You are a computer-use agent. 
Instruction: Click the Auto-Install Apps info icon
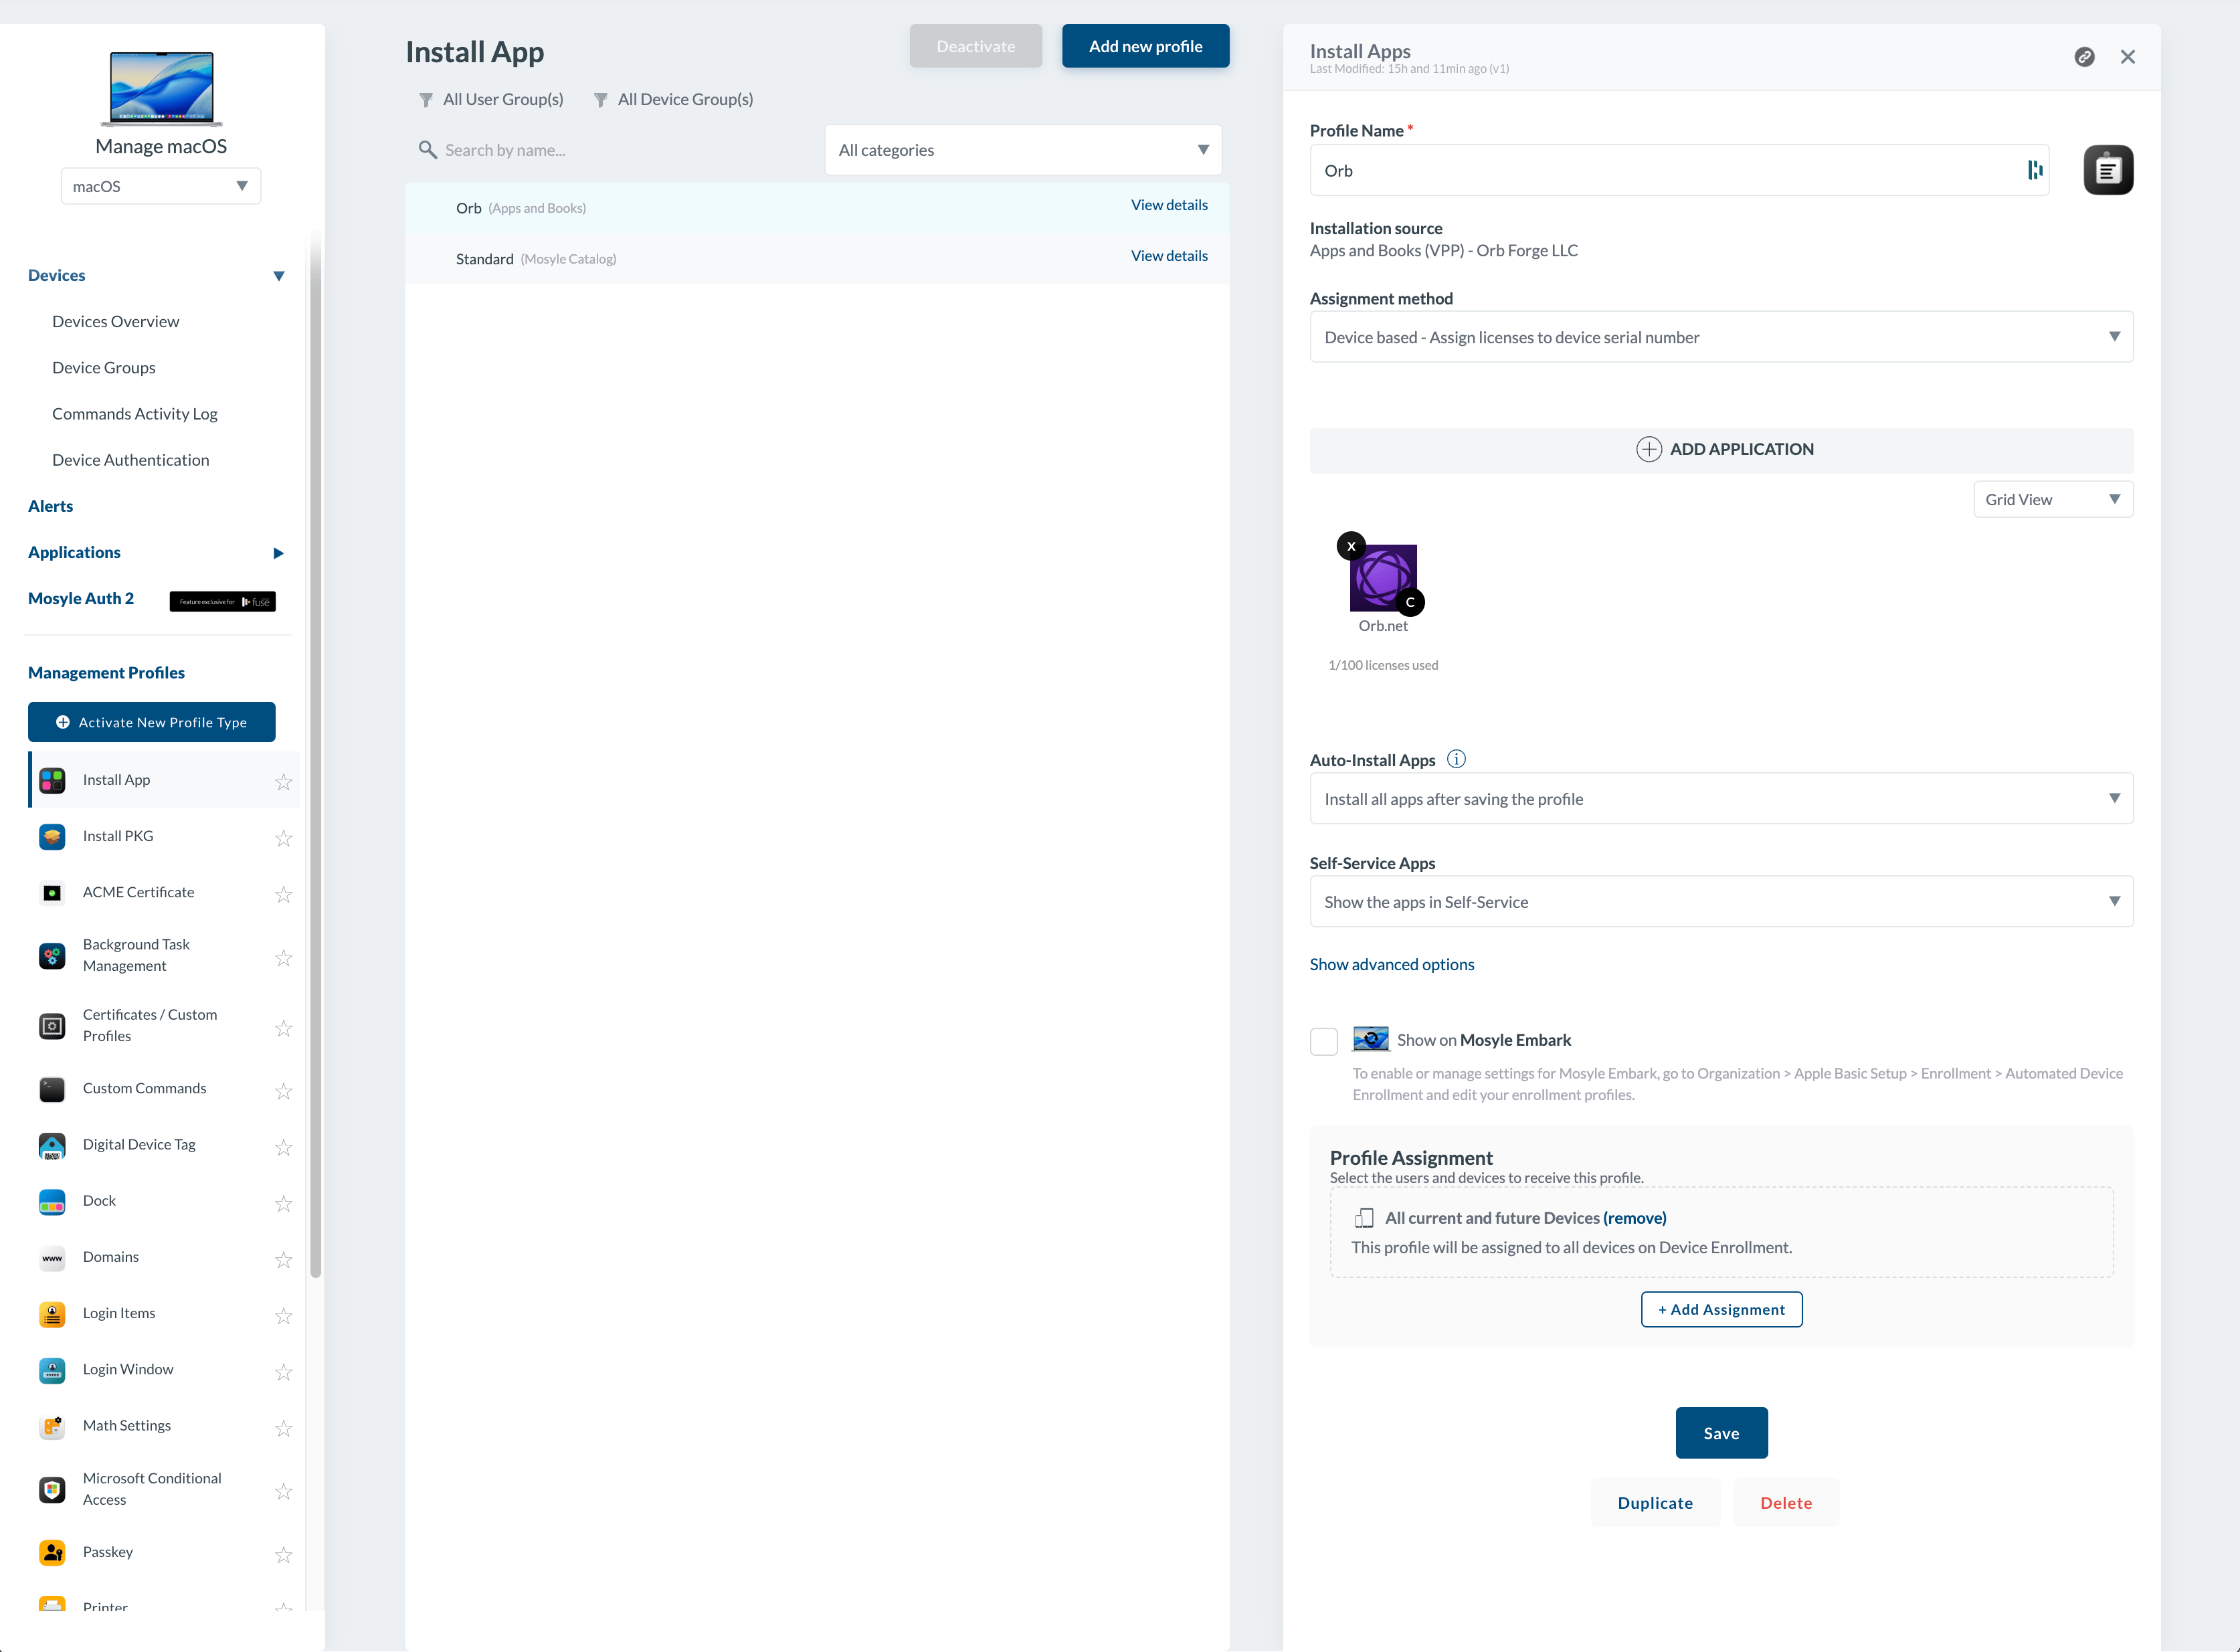[1456, 759]
